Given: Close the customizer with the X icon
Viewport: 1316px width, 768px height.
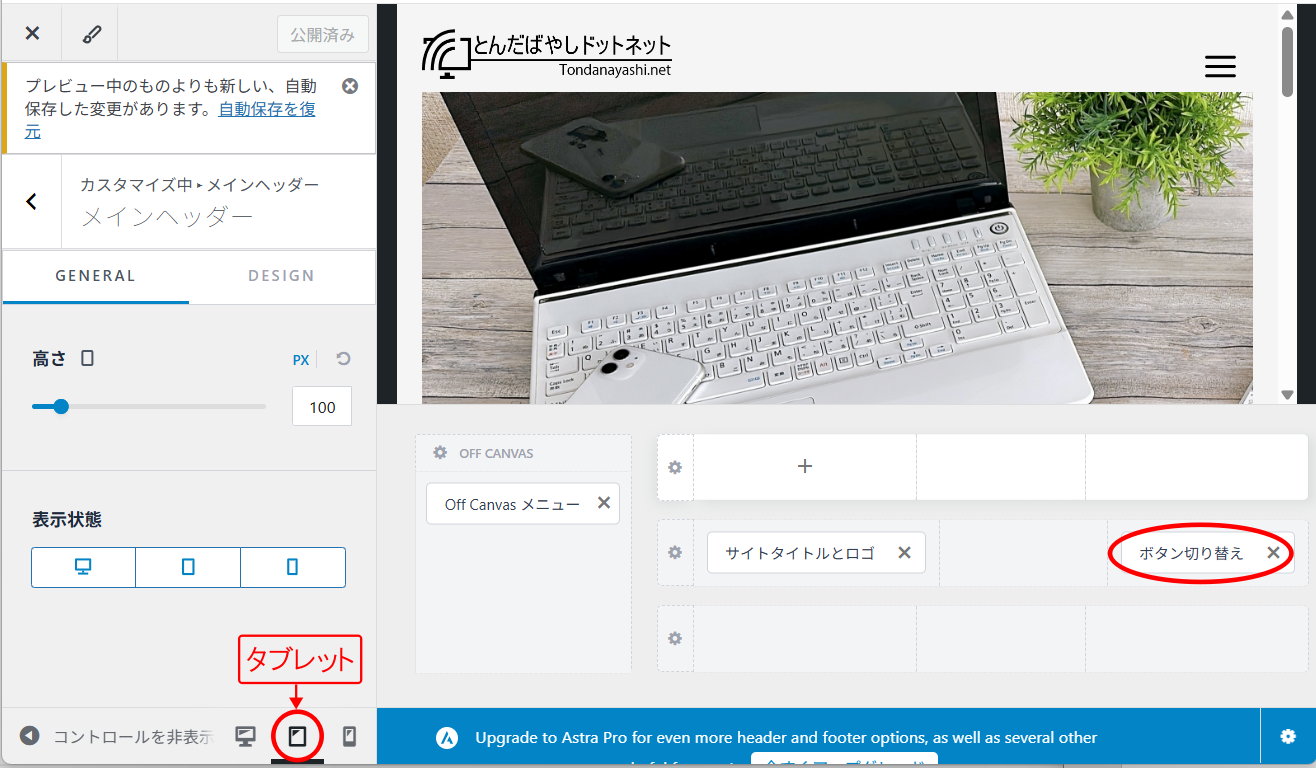Looking at the screenshot, I should 32,33.
